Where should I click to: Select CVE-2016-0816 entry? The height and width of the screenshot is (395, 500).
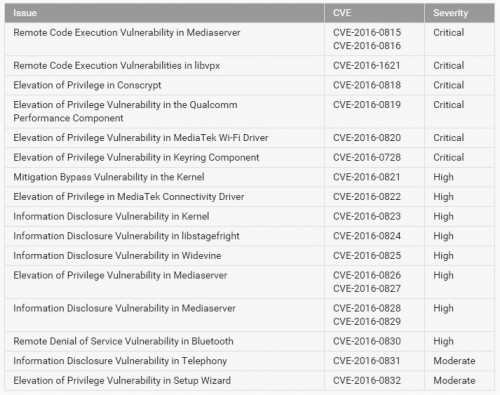[x=367, y=46]
